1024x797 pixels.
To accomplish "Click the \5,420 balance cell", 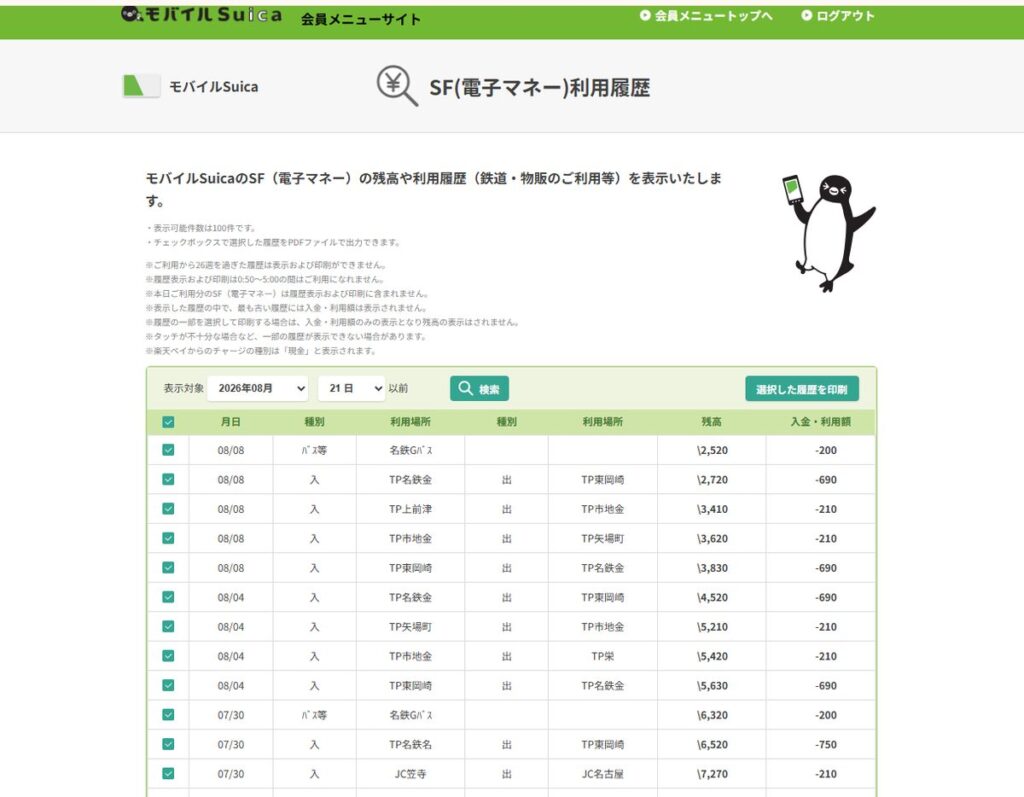I will point(712,656).
